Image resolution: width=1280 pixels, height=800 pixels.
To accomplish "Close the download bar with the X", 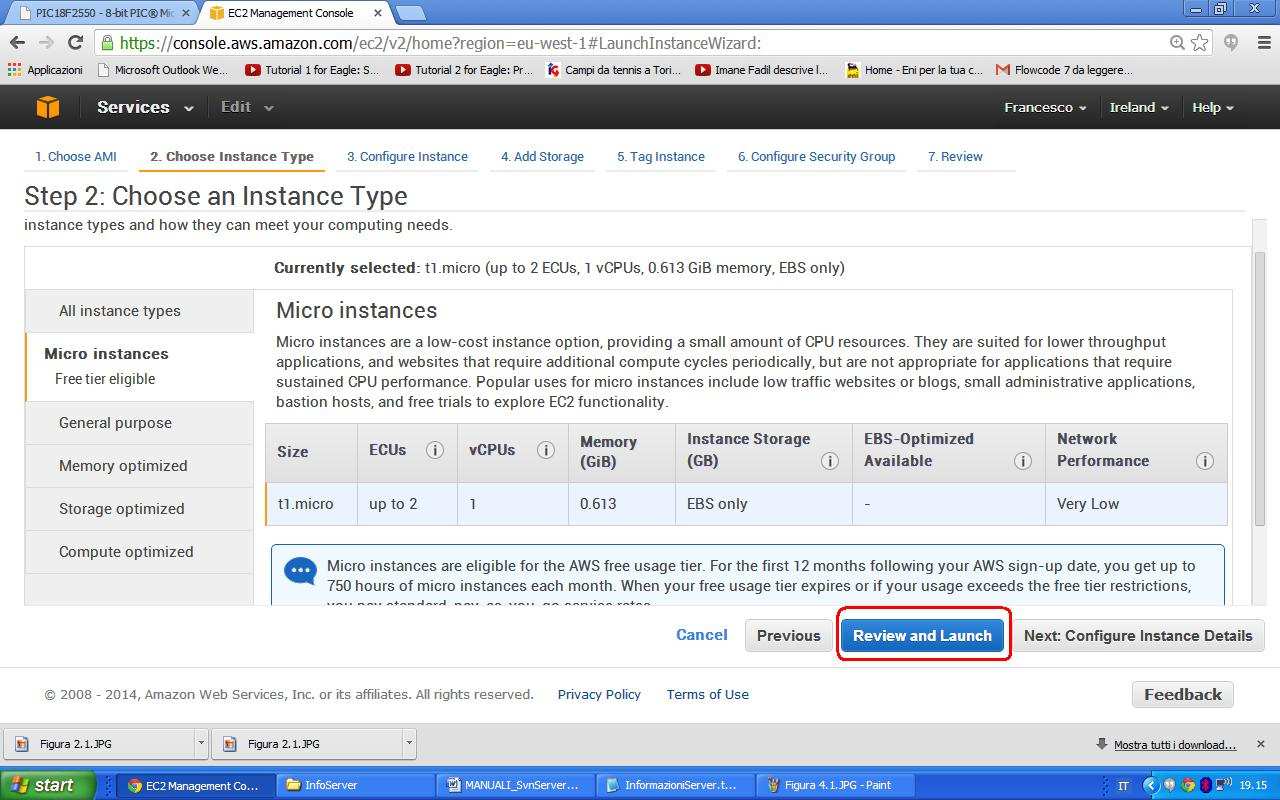I will coord(1260,744).
